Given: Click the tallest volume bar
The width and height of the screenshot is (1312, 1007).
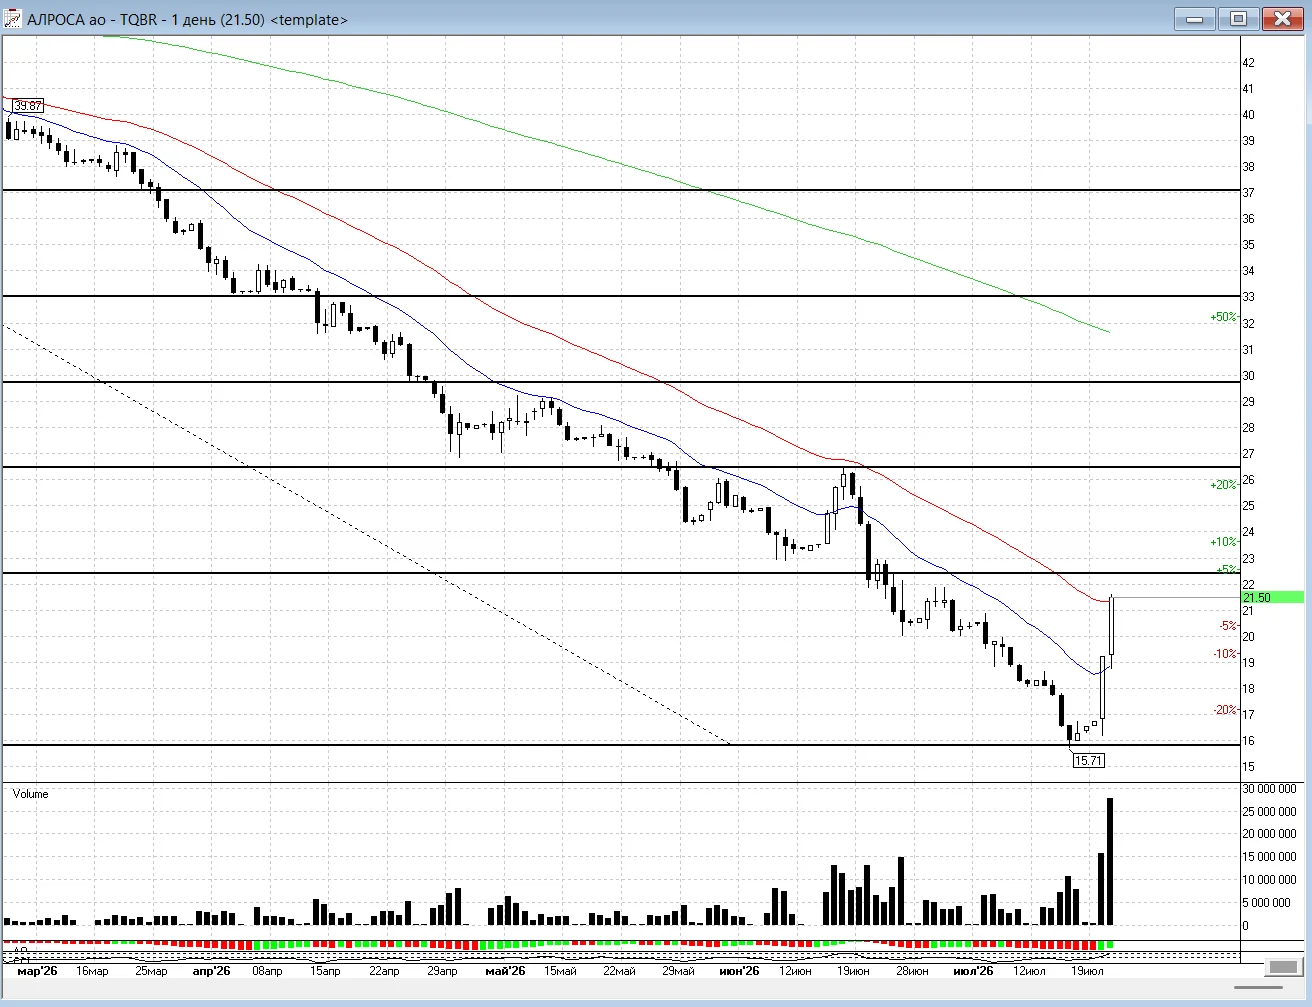Looking at the screenshot, I should [1110, 861].
